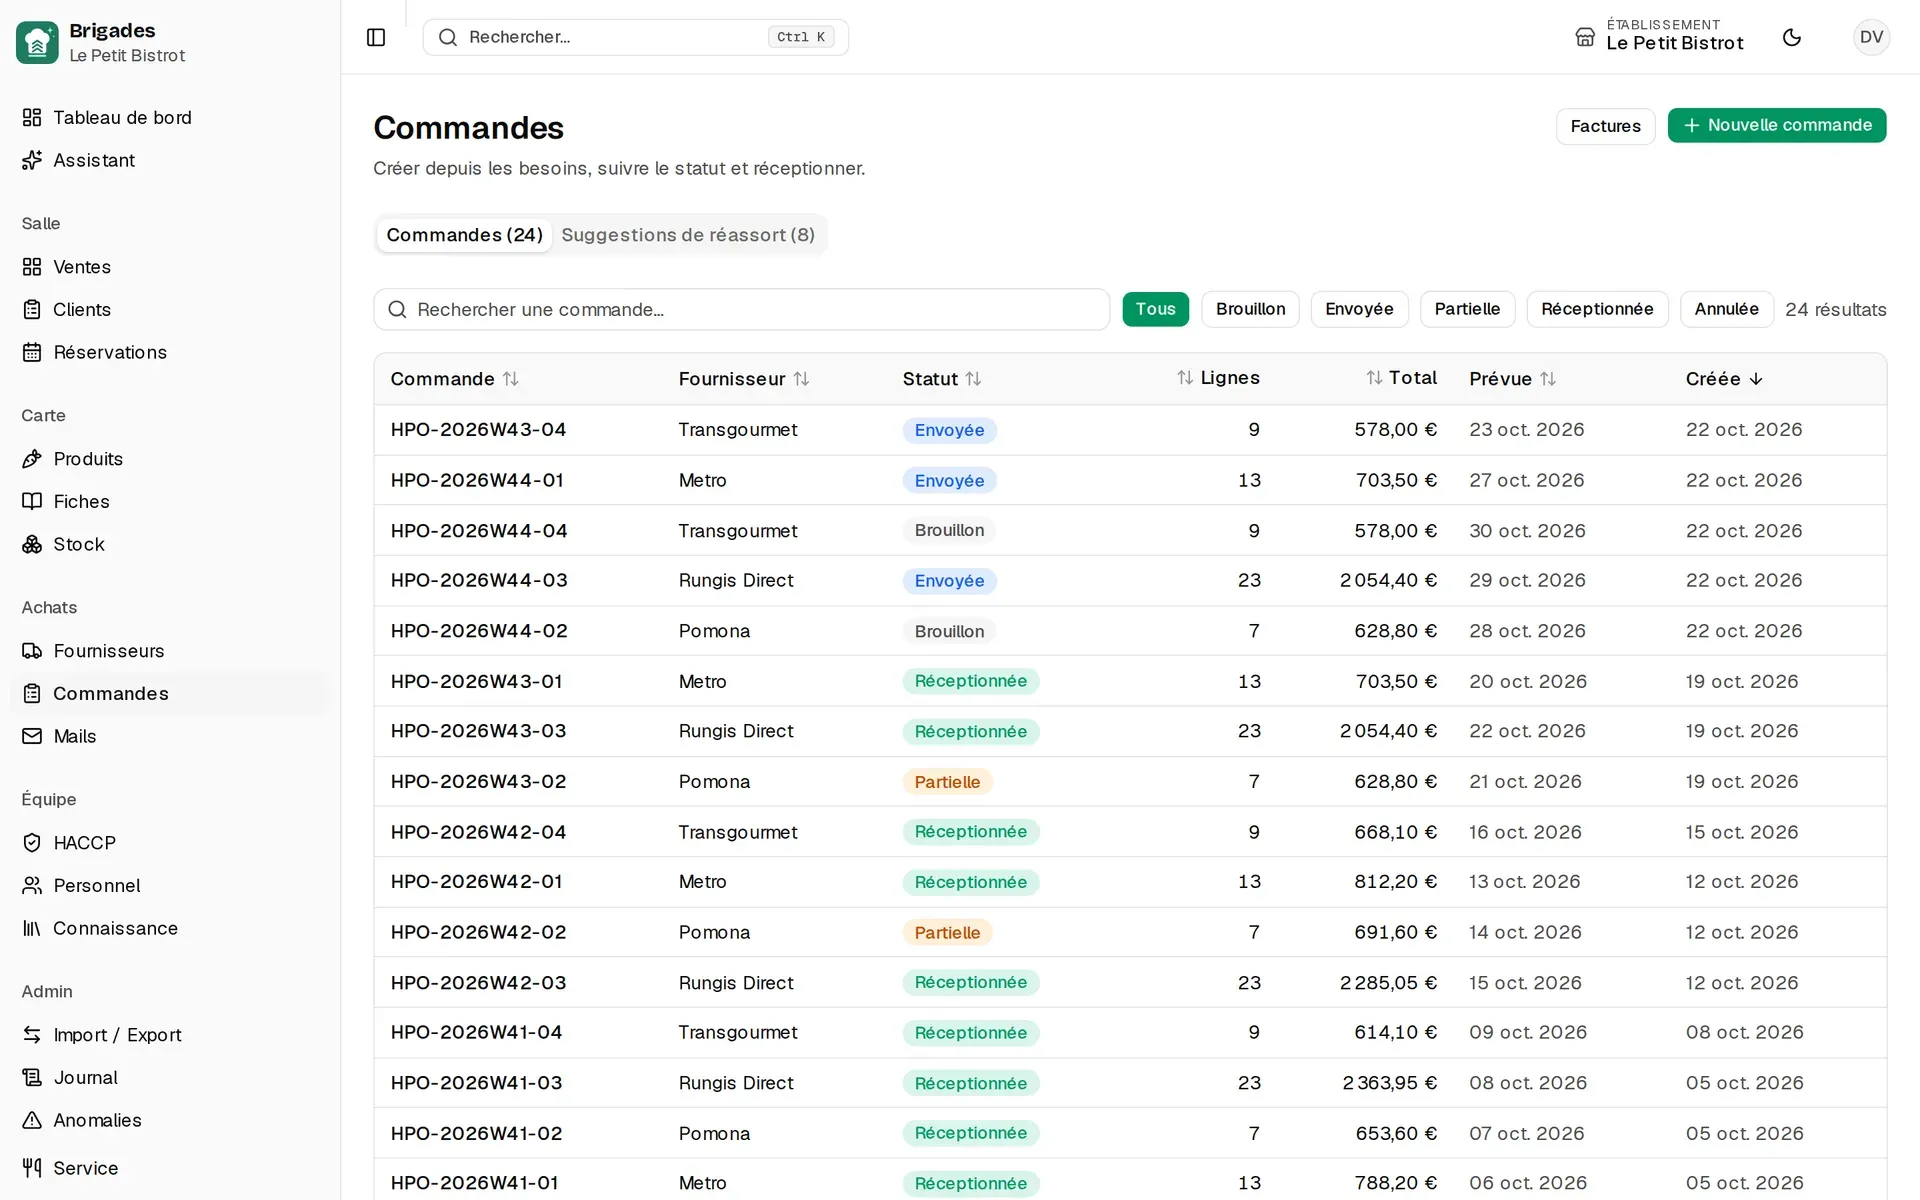Viewport: 1920px width, 1200px height.
Task: Open Clients in sidebar
Action: (x=170, y=310)
